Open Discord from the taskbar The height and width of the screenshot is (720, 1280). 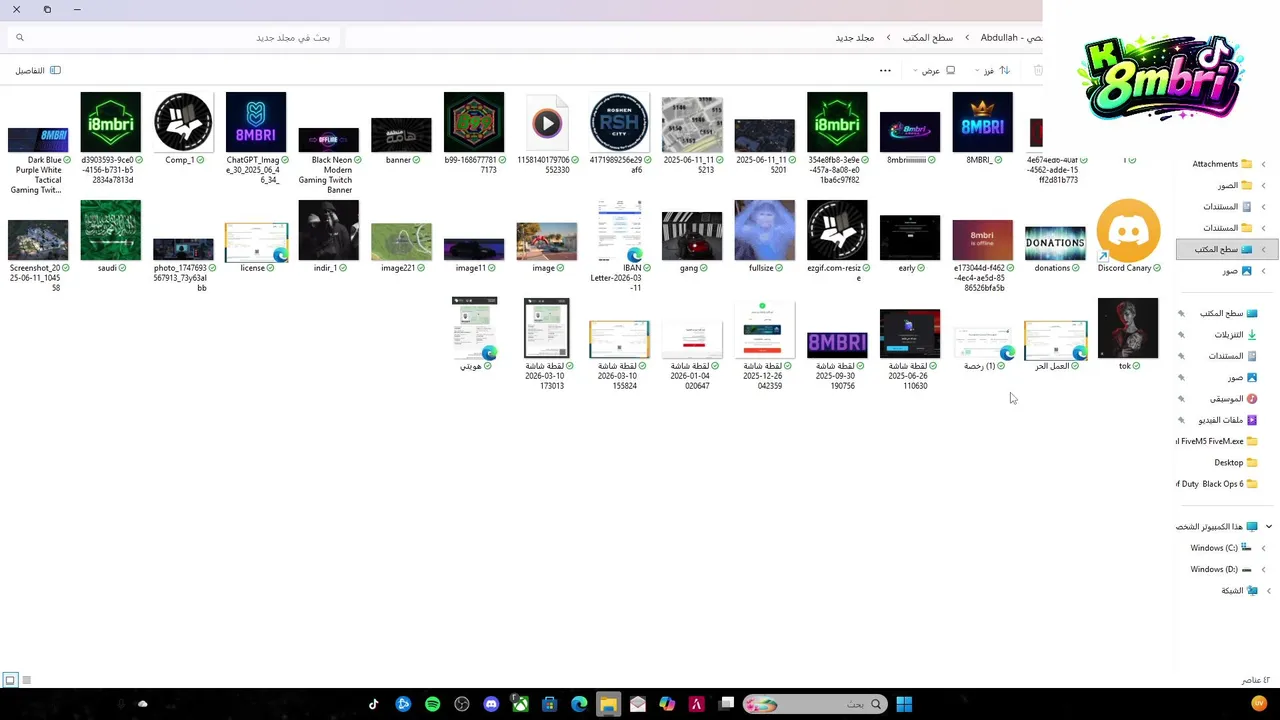[x=491, y=704]
